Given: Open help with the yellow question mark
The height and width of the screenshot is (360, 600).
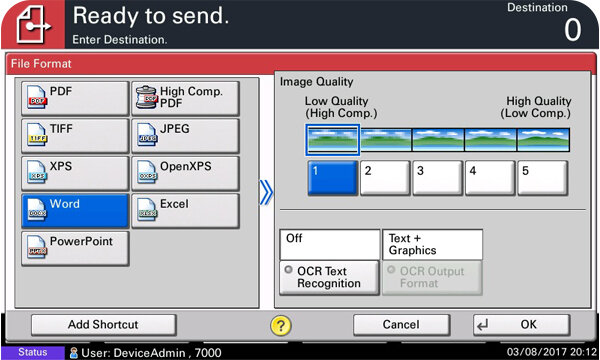Looking at the screenshot, I should 281,326.
